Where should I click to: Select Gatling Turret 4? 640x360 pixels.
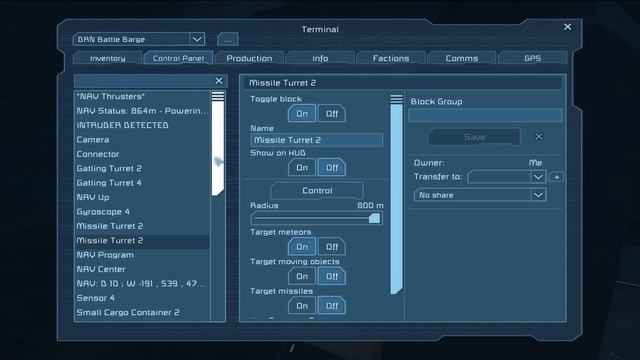(142, 183)
